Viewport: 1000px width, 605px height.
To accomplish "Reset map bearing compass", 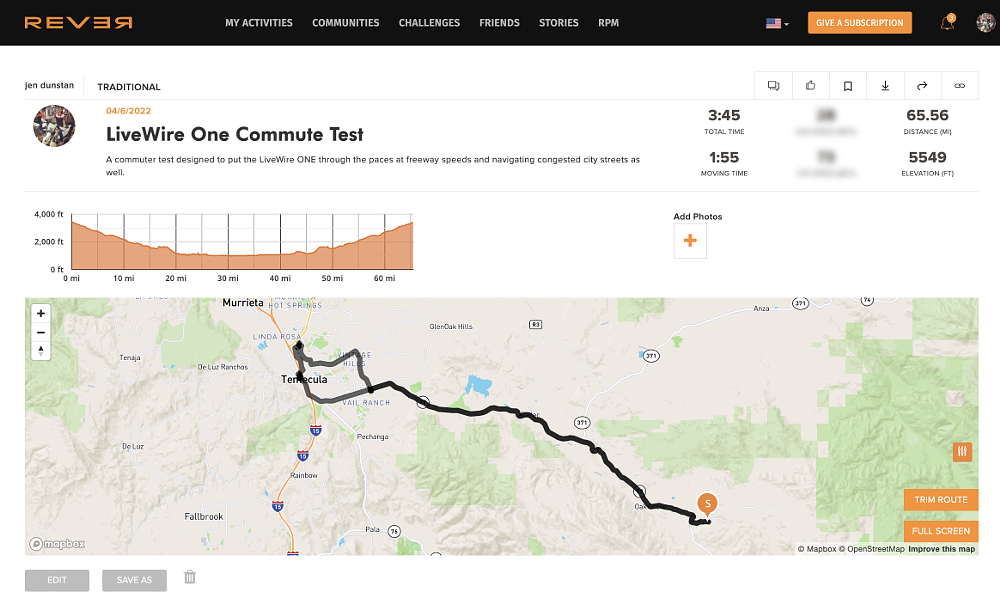I will [40, 350].
